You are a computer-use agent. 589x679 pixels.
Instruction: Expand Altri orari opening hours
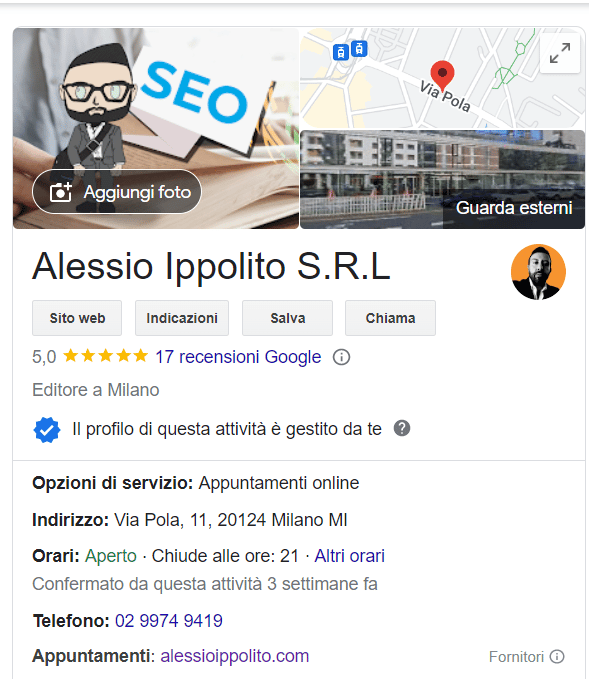click(350, 556)
